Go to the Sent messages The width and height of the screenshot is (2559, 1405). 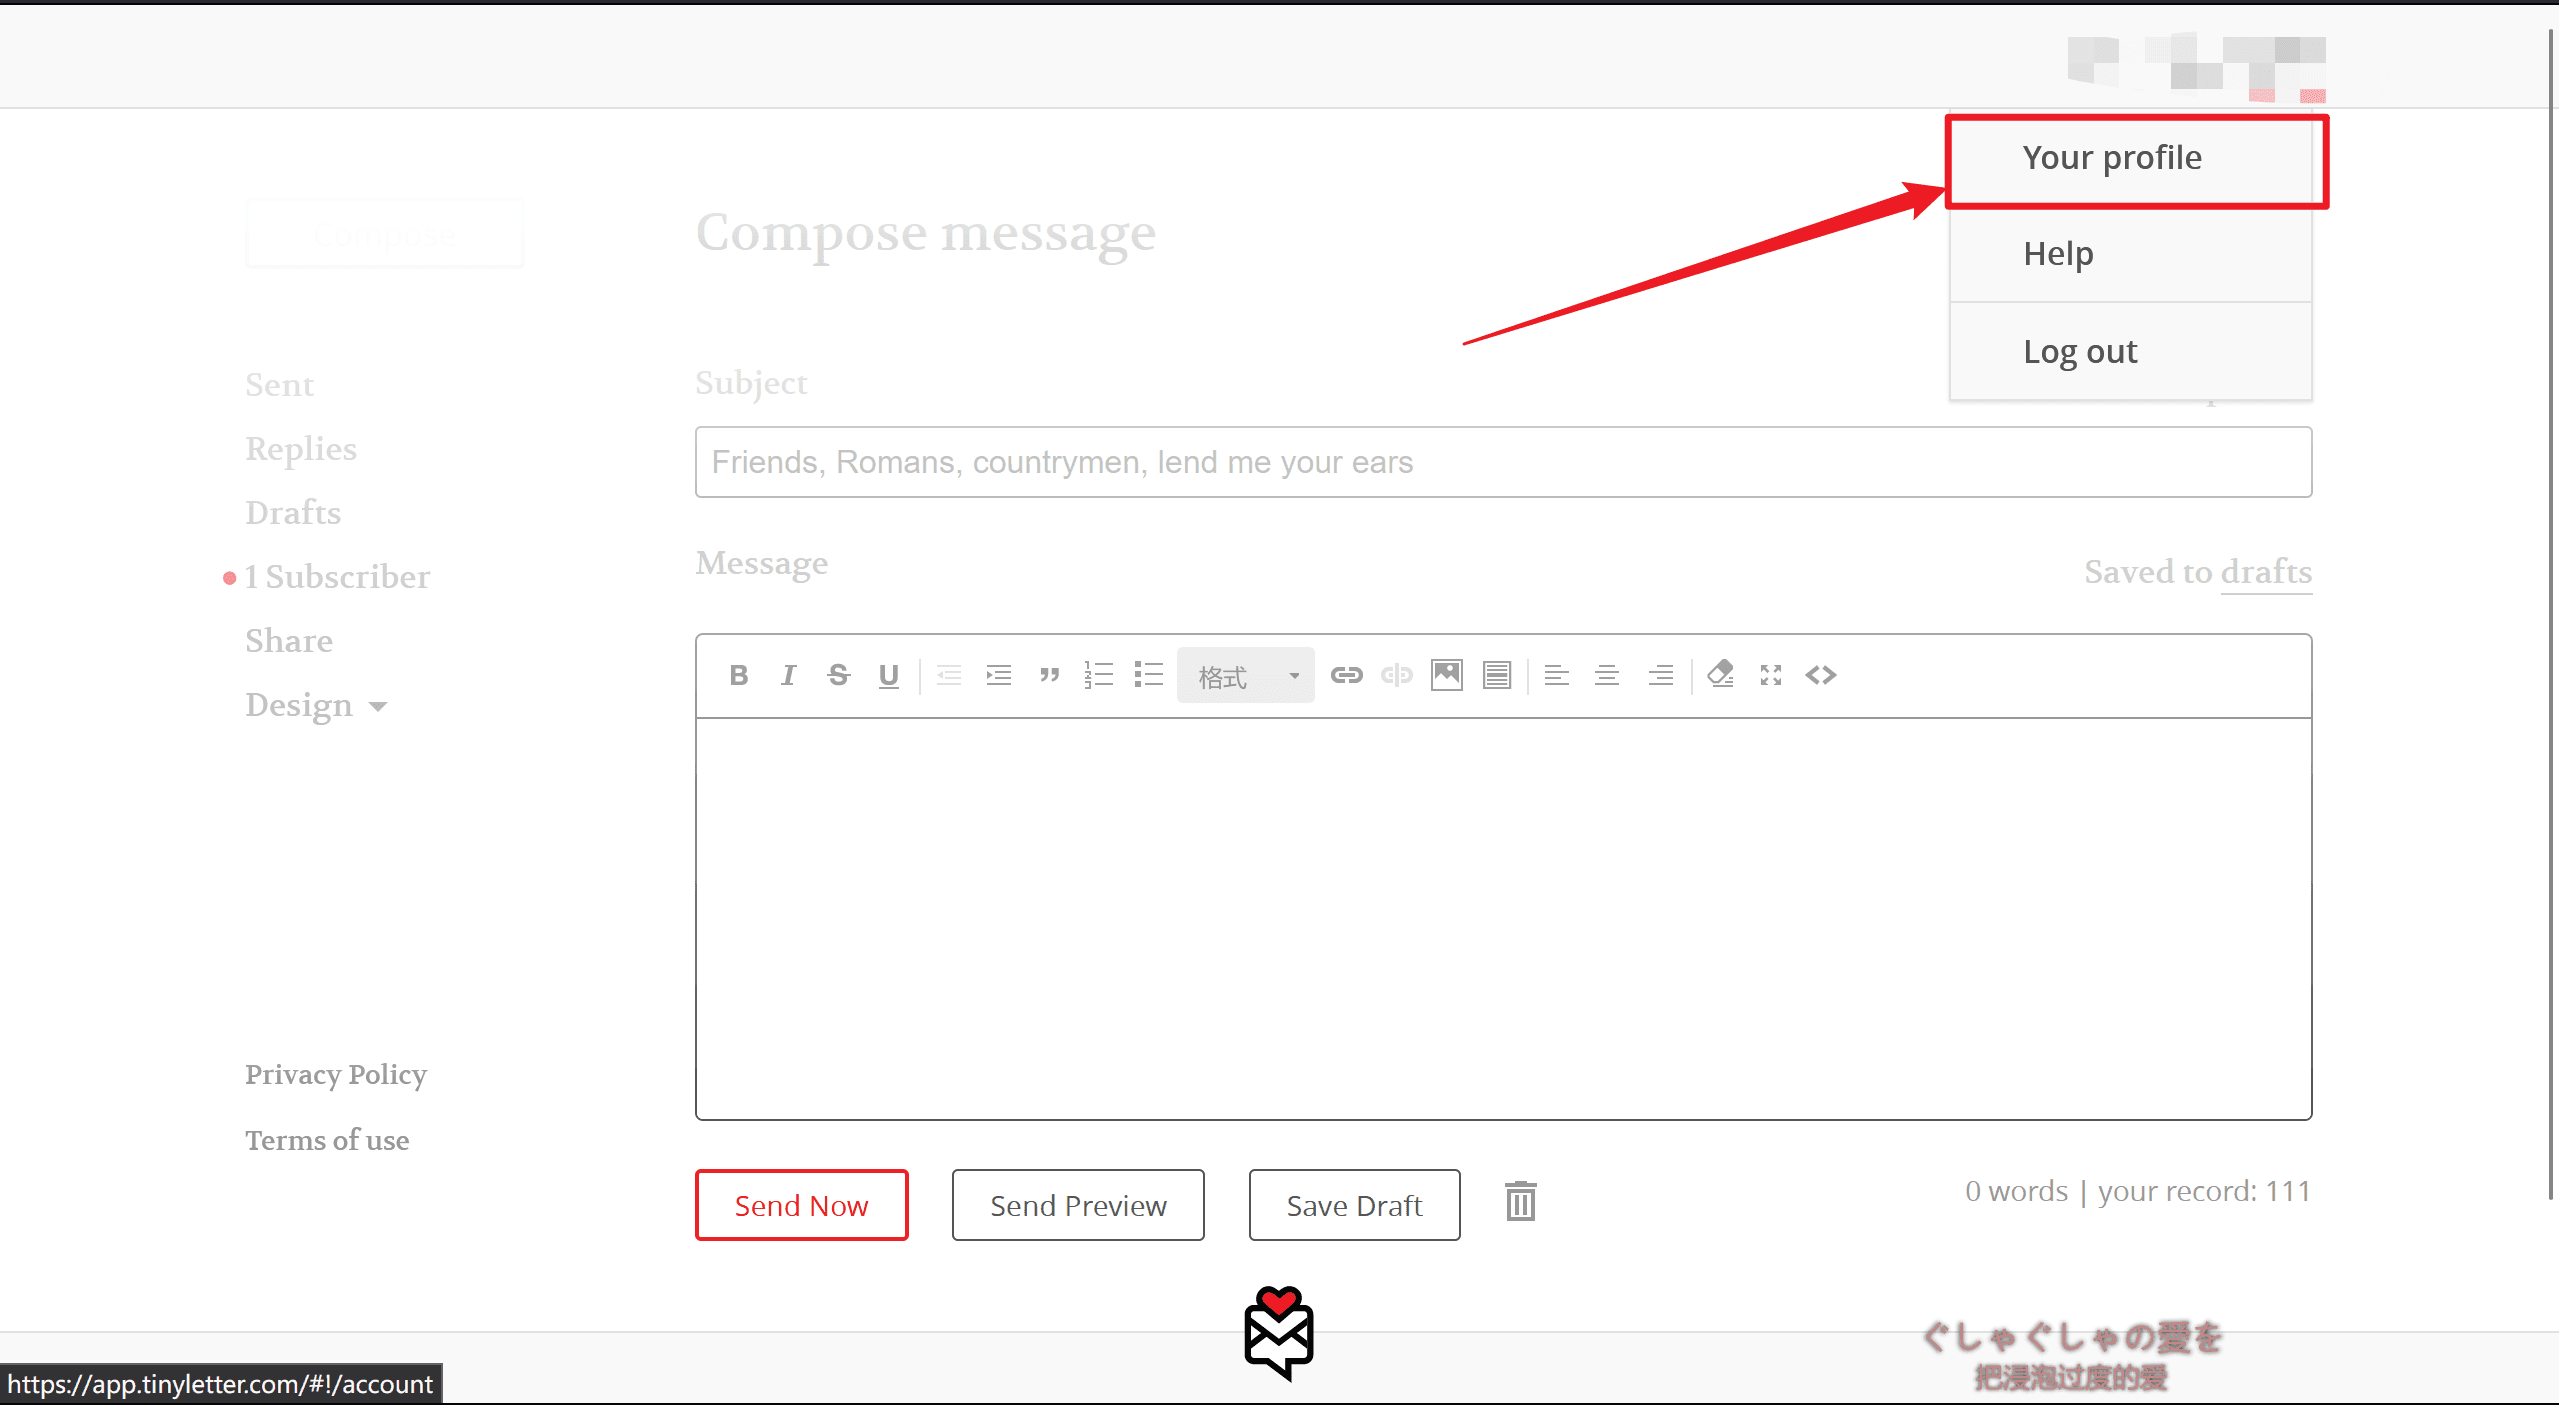coord(280,385)
